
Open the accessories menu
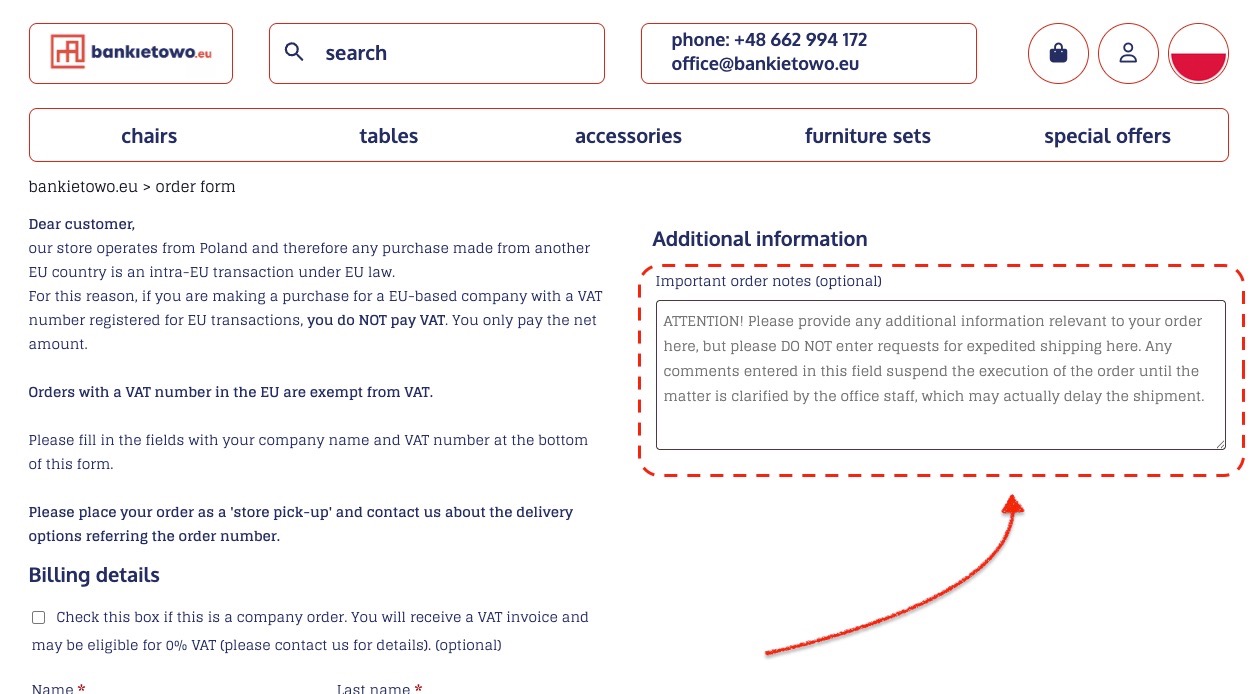[628, 136]
